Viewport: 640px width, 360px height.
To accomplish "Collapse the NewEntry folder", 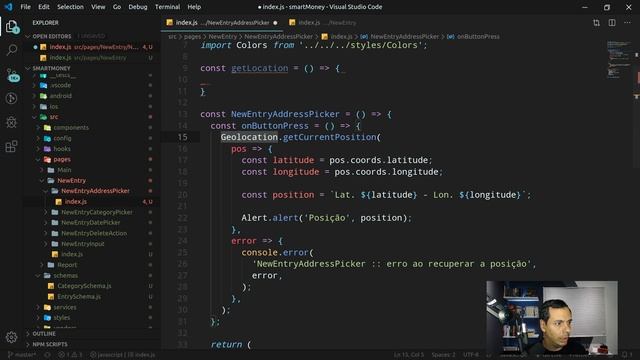I will tap(42, 180).
